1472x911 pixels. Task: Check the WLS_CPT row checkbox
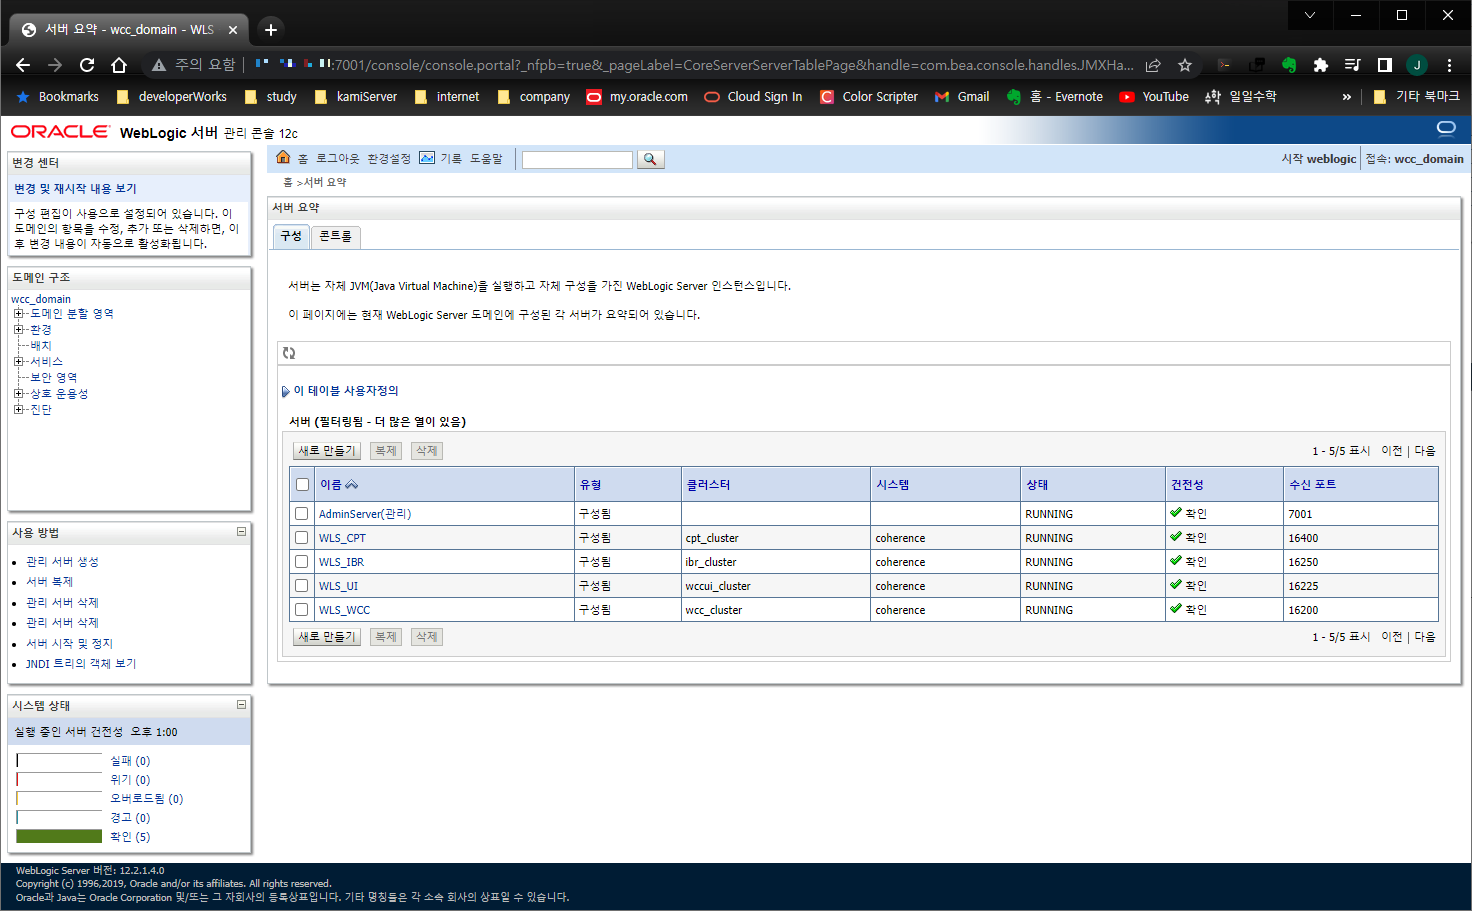pos(302,537)
